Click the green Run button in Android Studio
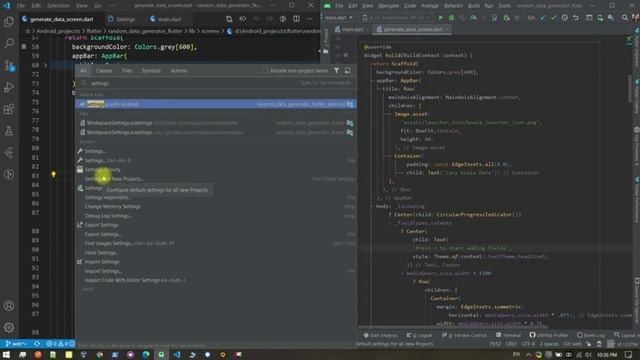 click(440, 18)
